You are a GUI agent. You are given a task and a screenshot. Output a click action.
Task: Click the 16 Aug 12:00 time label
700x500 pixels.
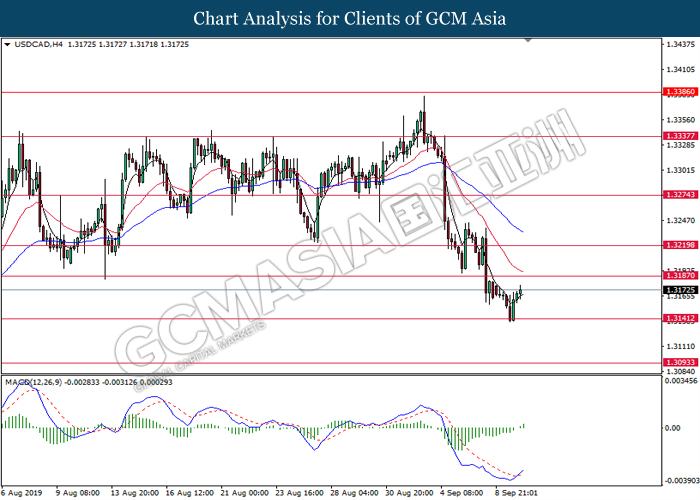coord(190,493)
